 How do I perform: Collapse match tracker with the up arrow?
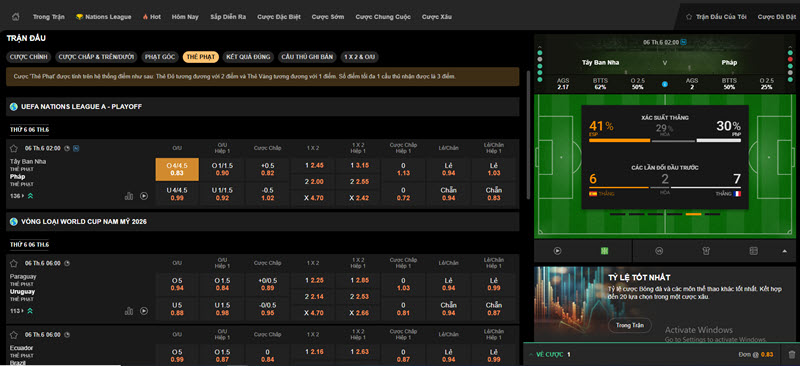pos(784,251)
